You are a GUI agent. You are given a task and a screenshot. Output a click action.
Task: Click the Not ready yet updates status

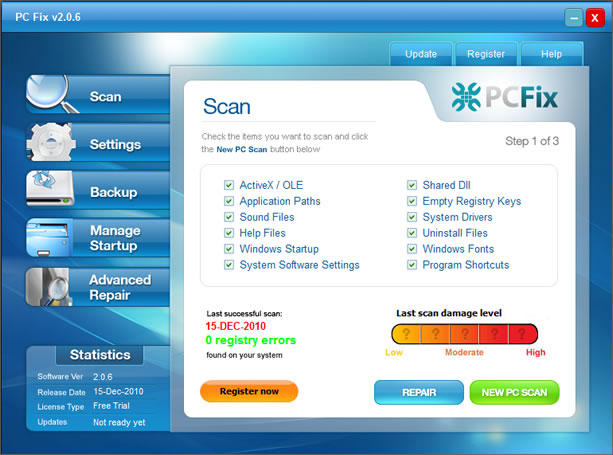point(119,423)
